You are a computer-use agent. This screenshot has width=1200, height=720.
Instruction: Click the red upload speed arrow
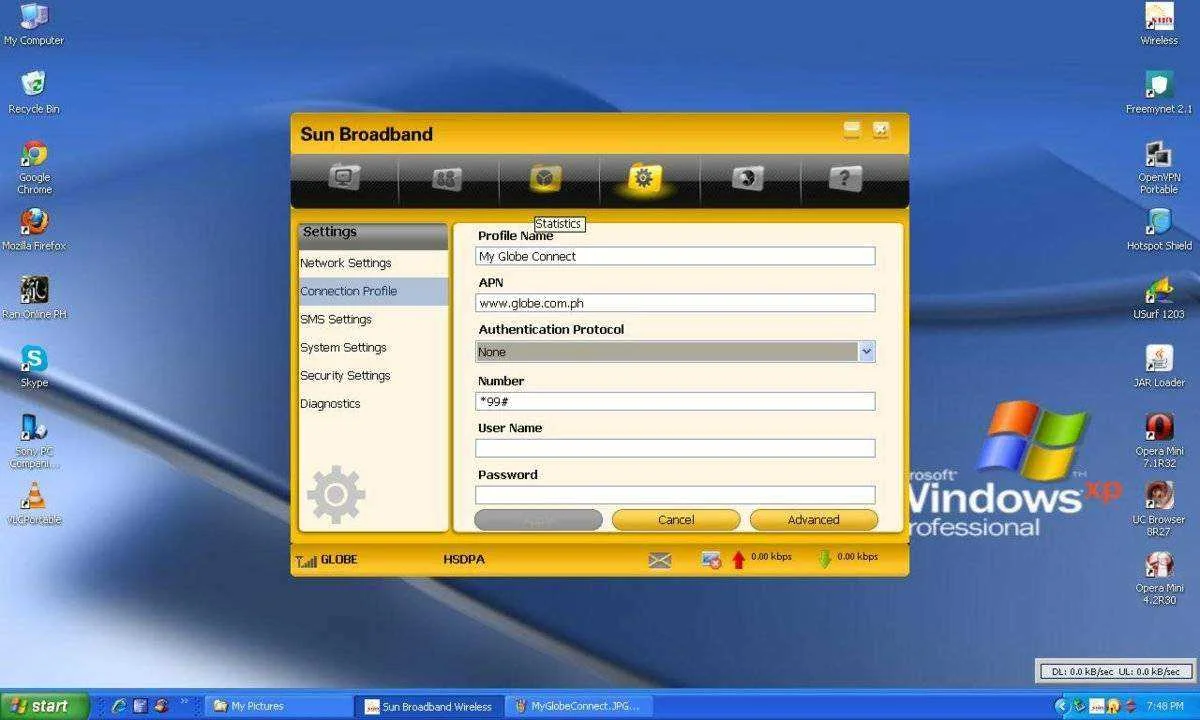[x=739, y=559]
